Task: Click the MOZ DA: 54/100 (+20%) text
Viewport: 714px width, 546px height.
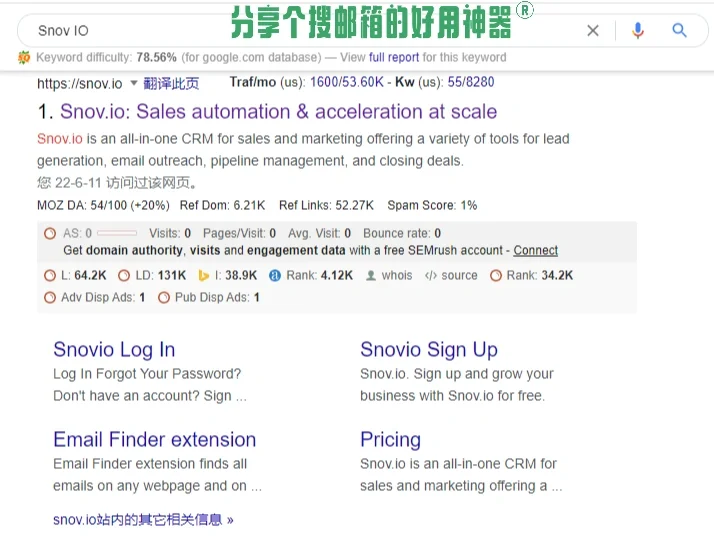Action: [103, 205]
